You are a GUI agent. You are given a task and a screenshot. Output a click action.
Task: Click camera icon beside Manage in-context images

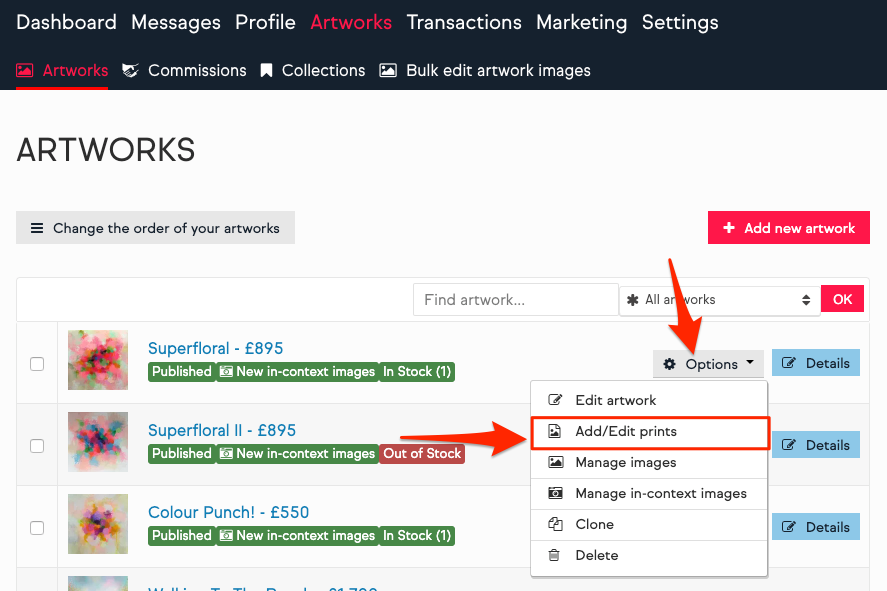click(x=556, y=493)
